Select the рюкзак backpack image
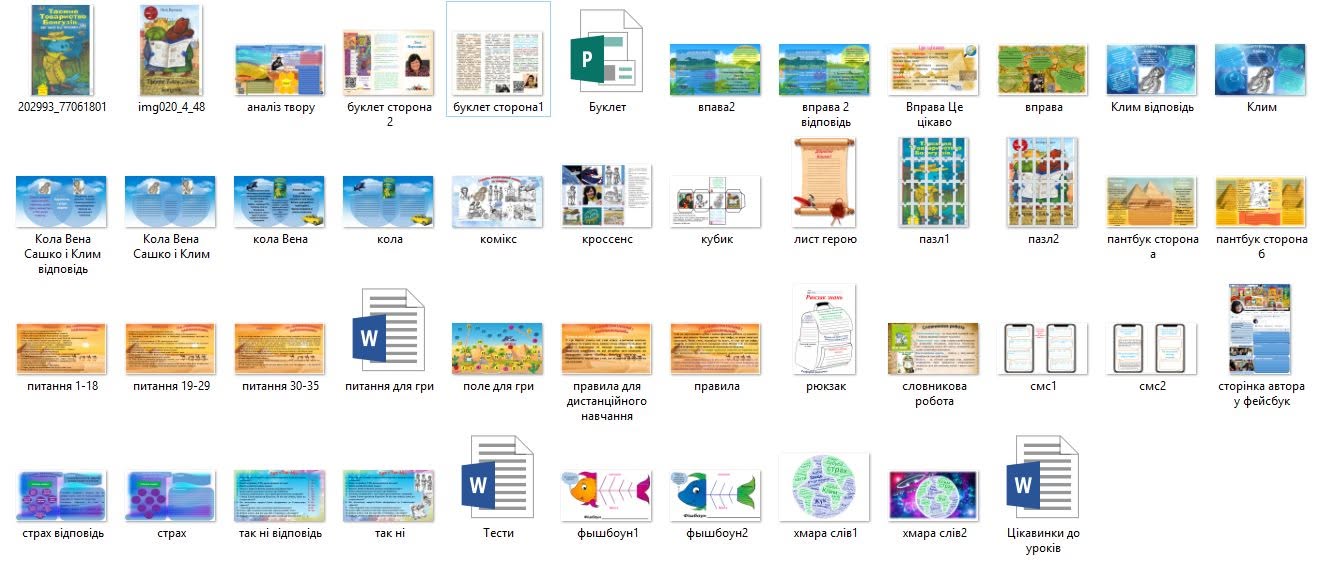Screen dimensions: 1321x561 pos(826,329)
